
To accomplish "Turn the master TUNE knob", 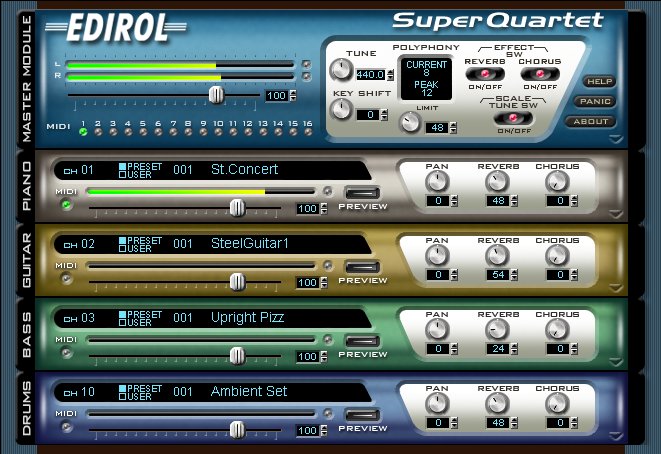I will coord(341,69).
